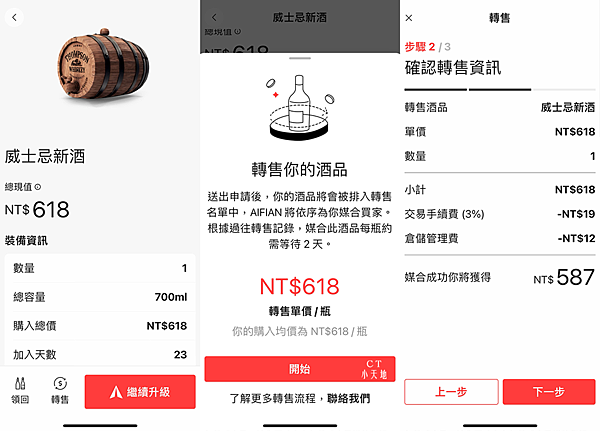
Task: Tap the 下一步 button
Action: 549,392
